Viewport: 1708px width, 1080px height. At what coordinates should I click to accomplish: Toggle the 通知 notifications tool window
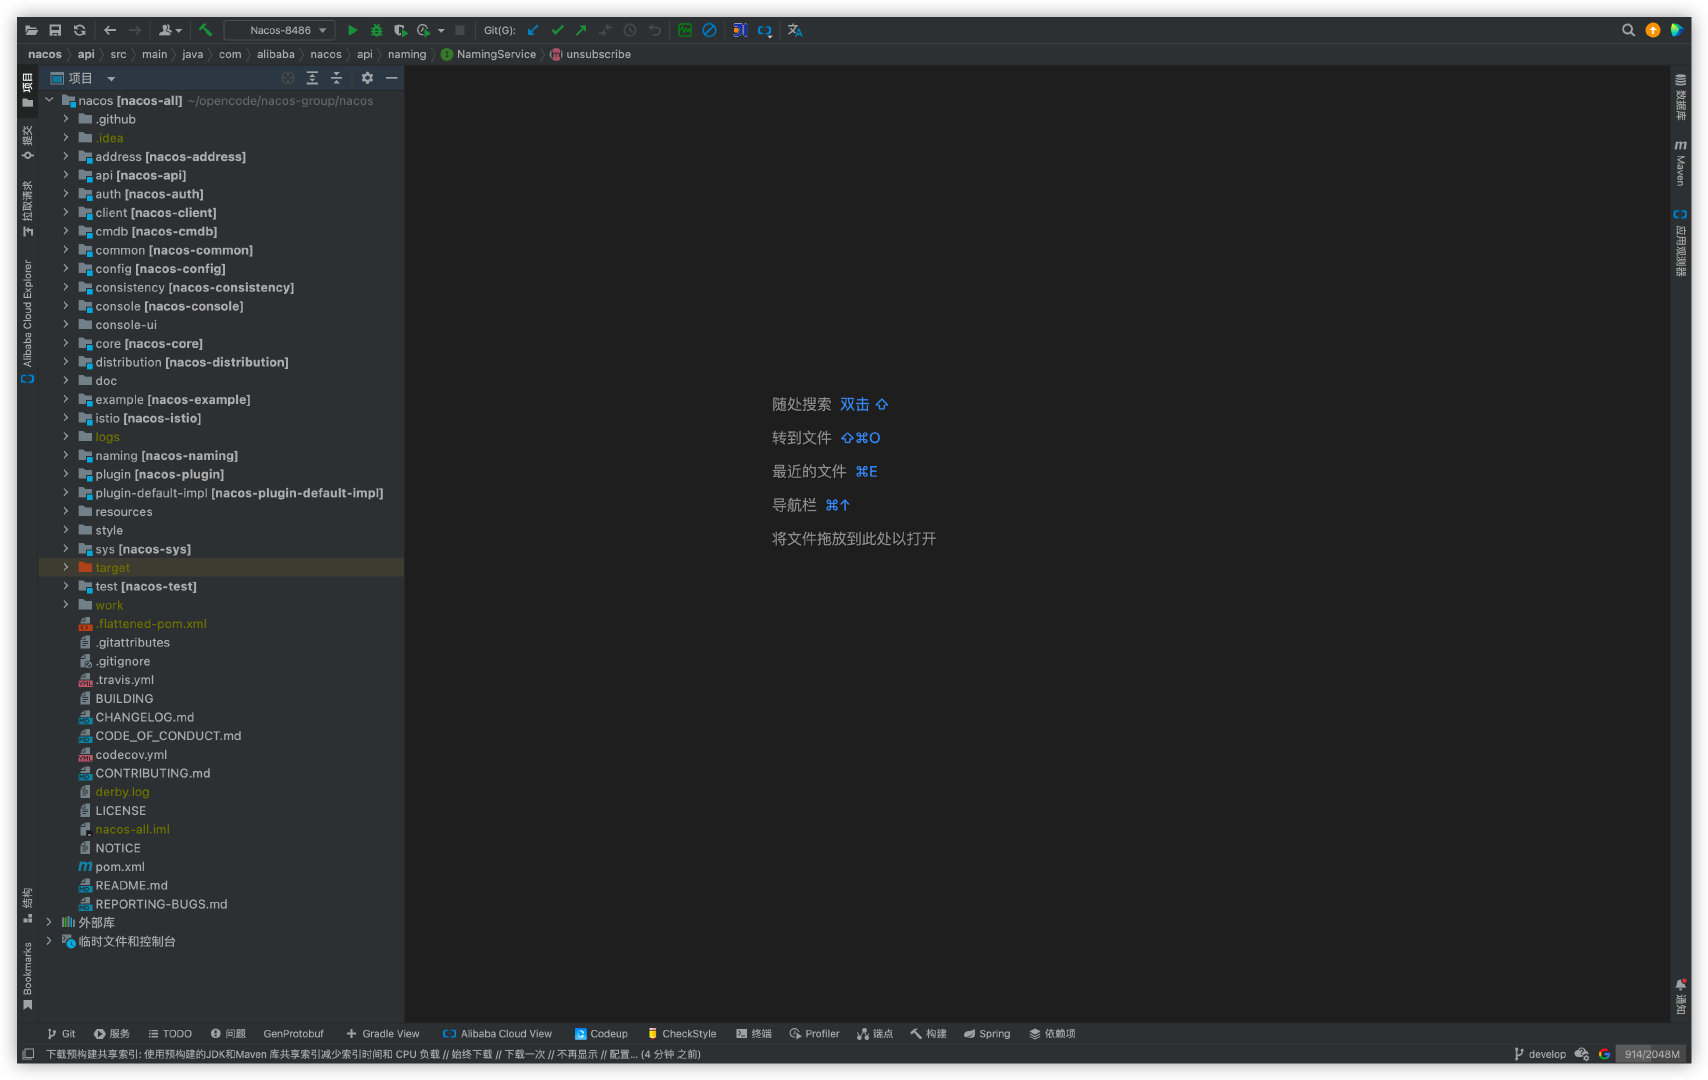[x=1680, y=996]
